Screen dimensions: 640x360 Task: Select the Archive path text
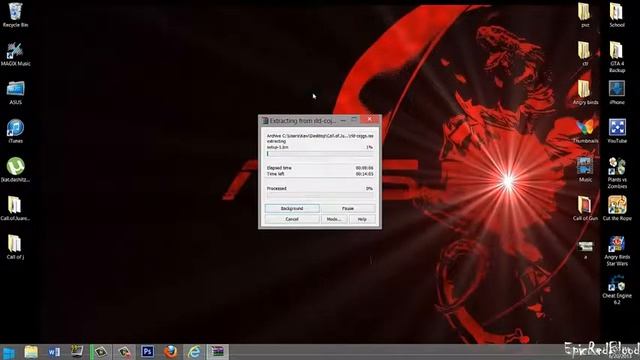pyautogui.click(x=320, y=136)
